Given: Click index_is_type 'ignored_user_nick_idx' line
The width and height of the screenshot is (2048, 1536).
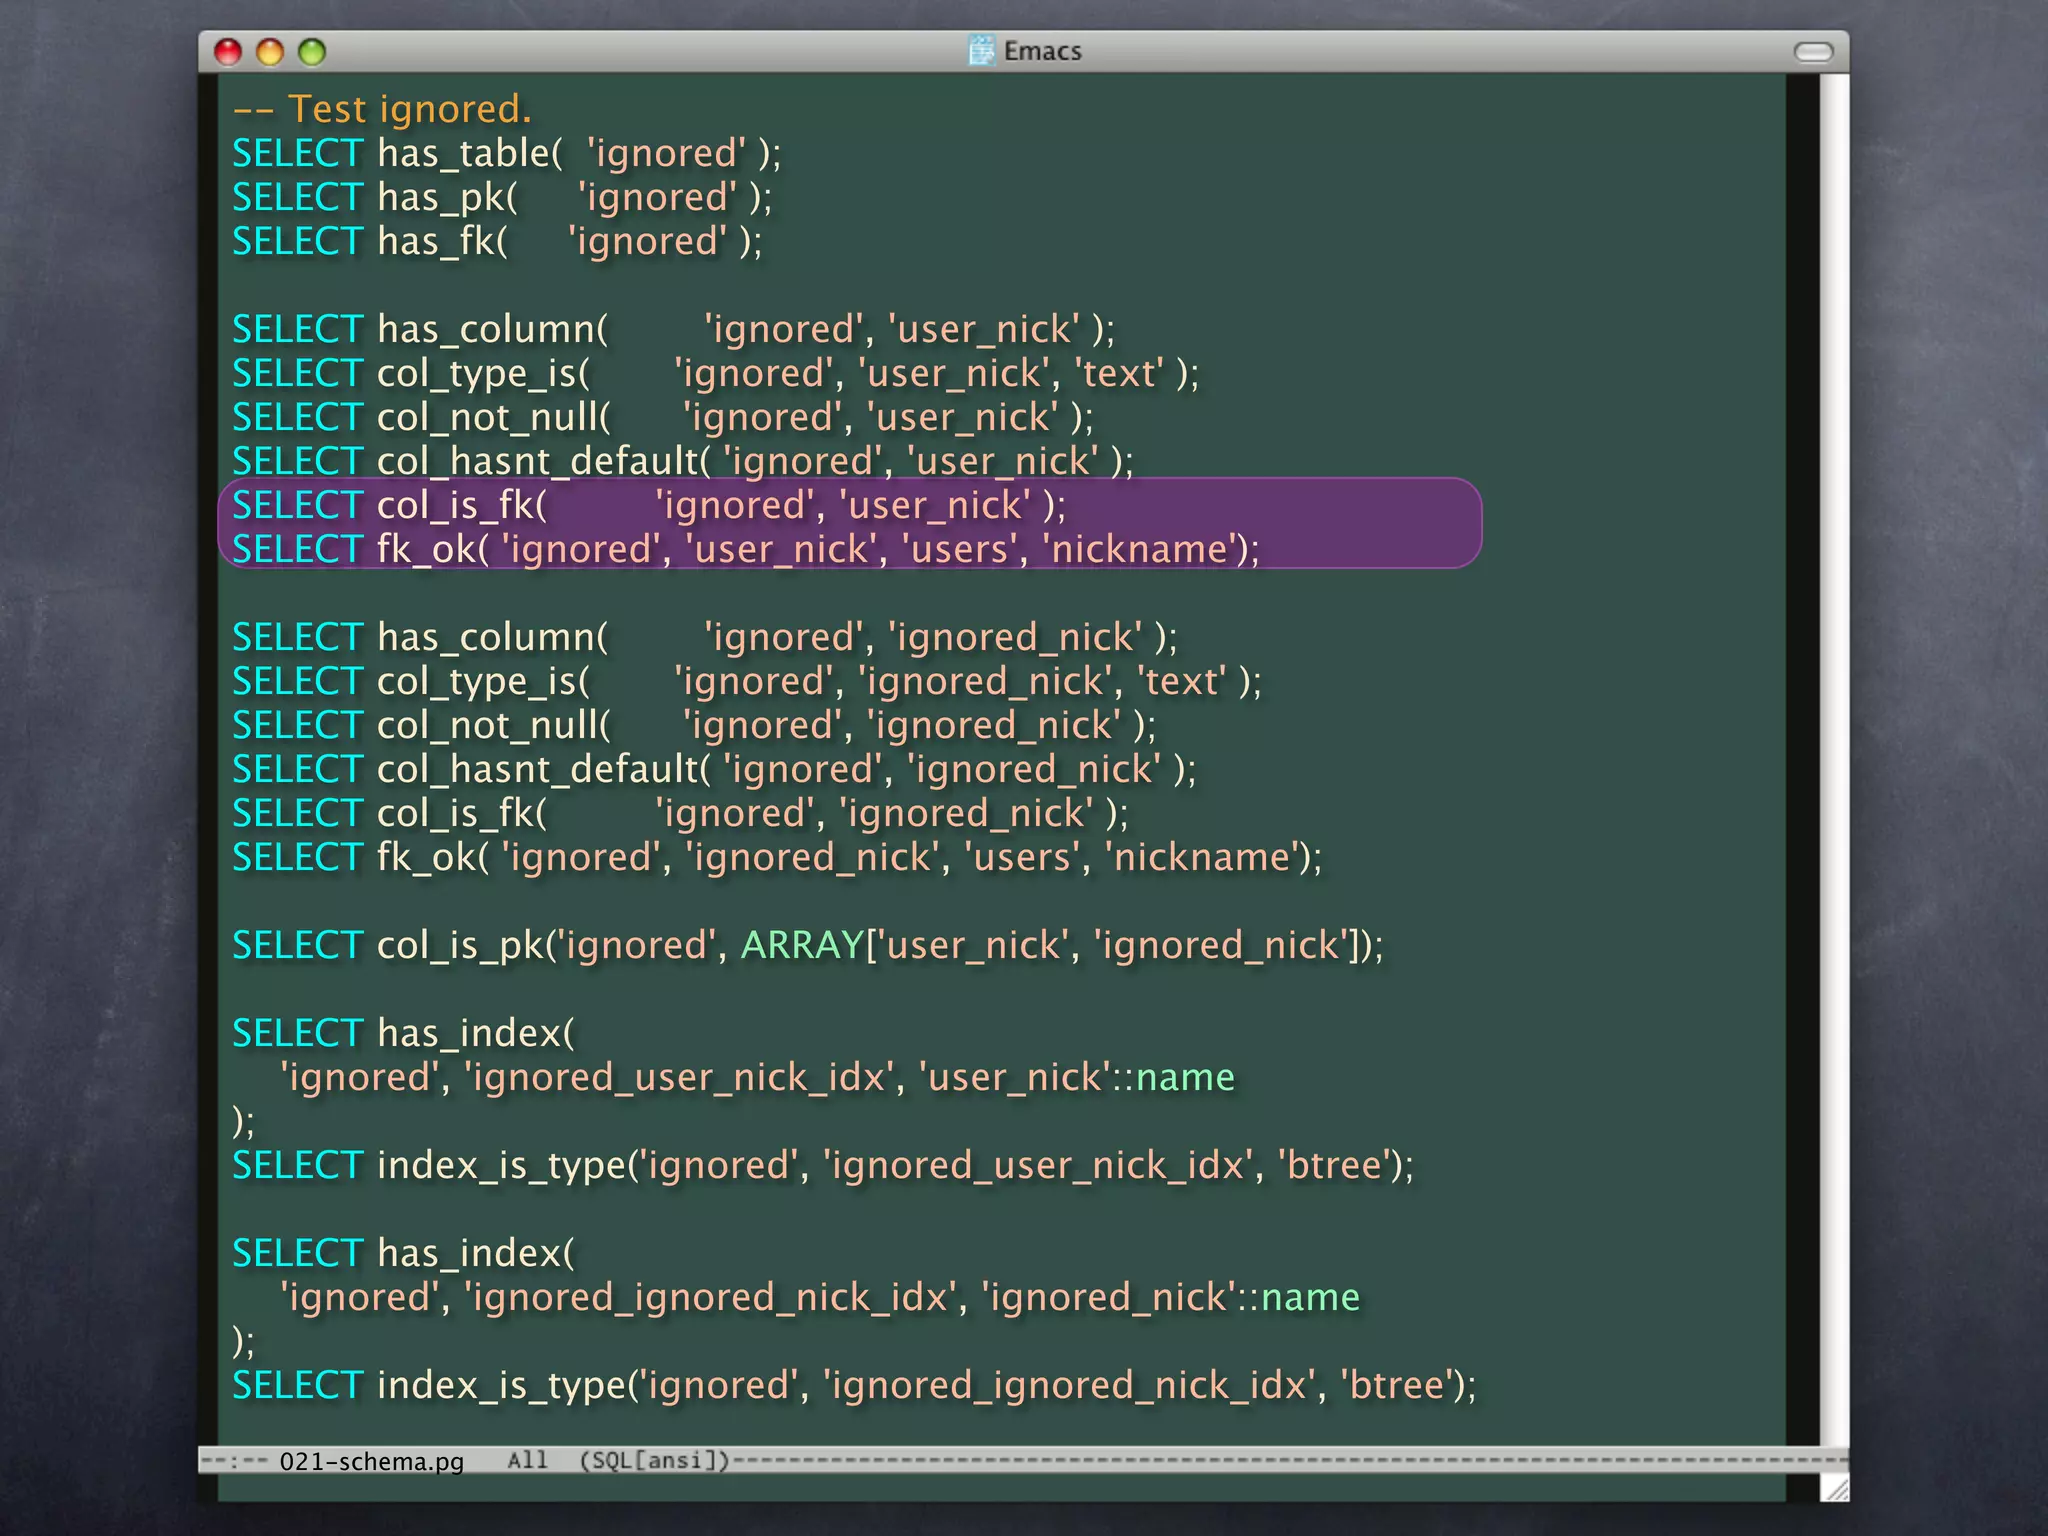Looking at the screenshot, I should [823, 1165].
